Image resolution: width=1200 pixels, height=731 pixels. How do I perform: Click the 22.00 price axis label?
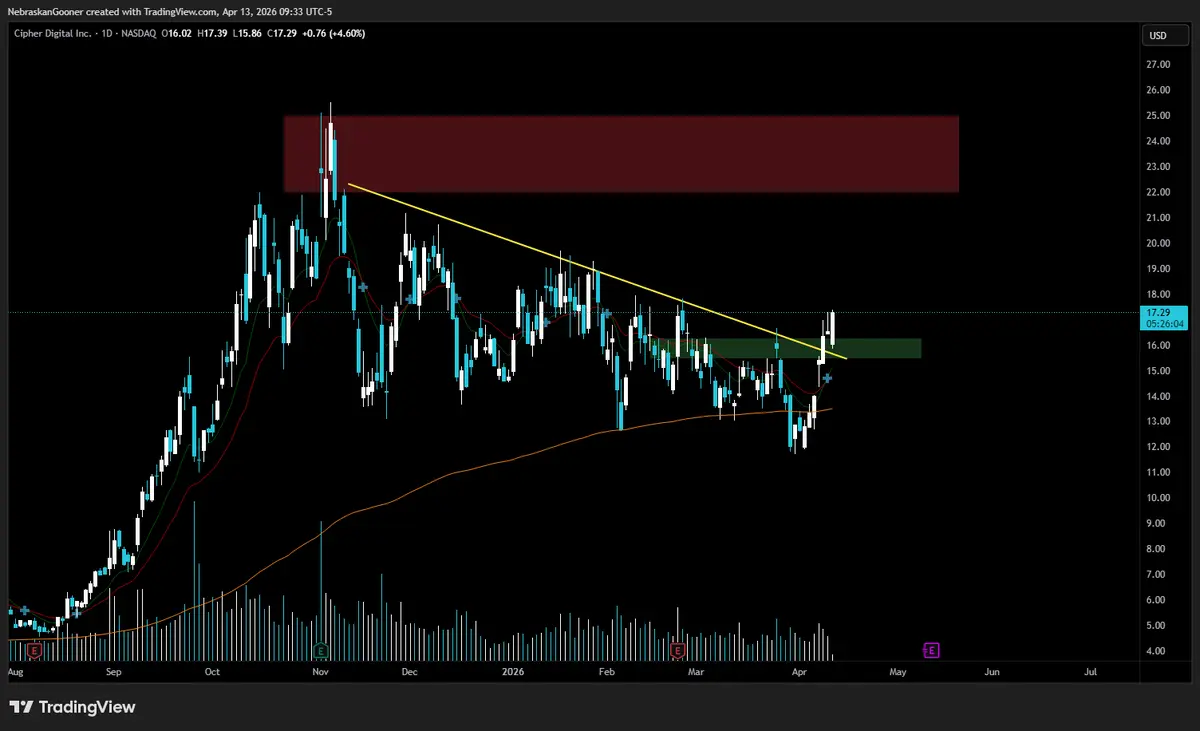coord(1158,192)
